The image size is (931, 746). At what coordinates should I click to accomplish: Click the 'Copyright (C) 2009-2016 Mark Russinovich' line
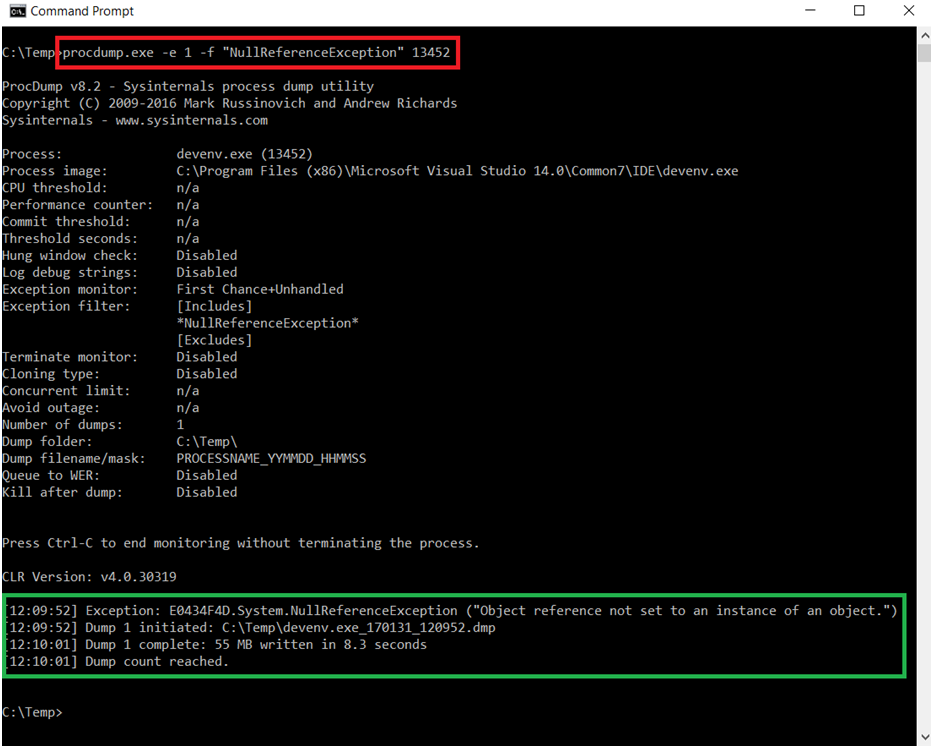[x=229, y=103]
